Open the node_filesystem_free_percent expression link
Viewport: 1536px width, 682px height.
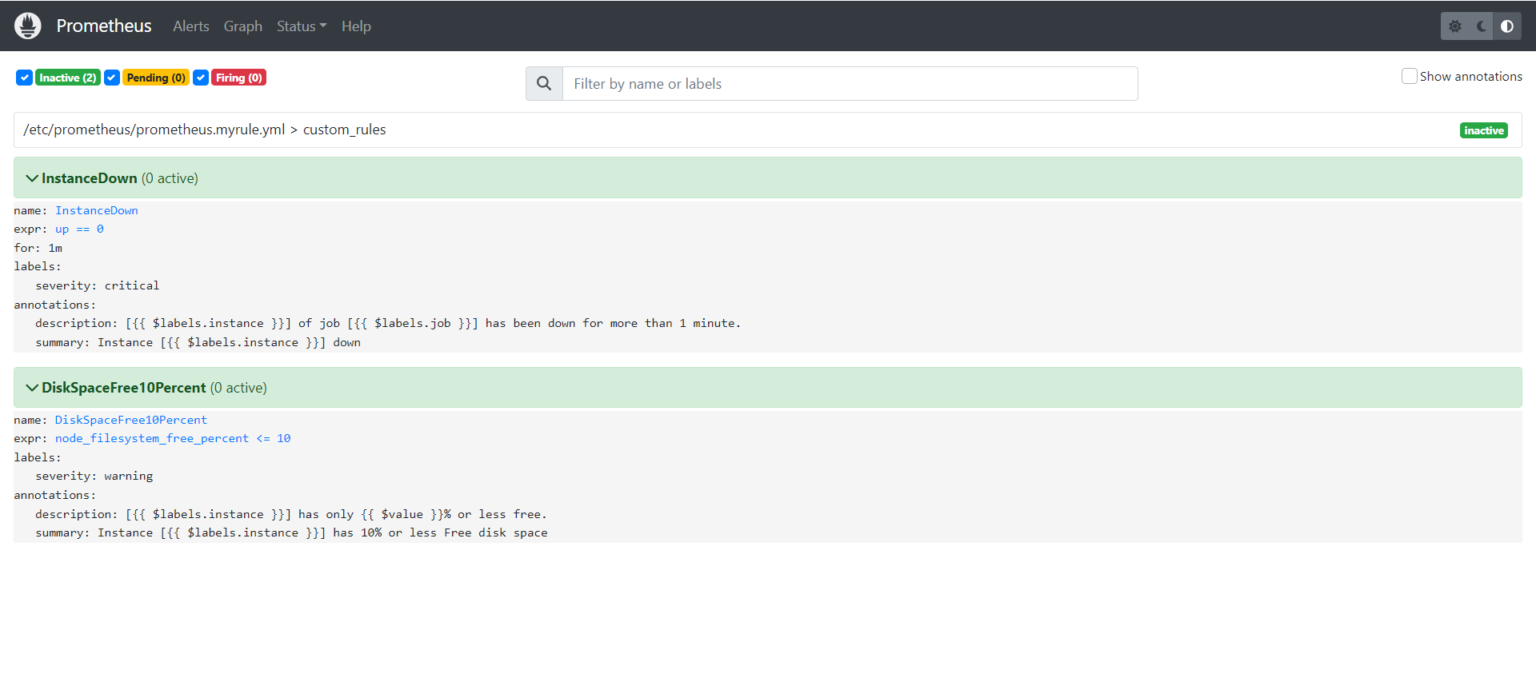tap(151, 438)
